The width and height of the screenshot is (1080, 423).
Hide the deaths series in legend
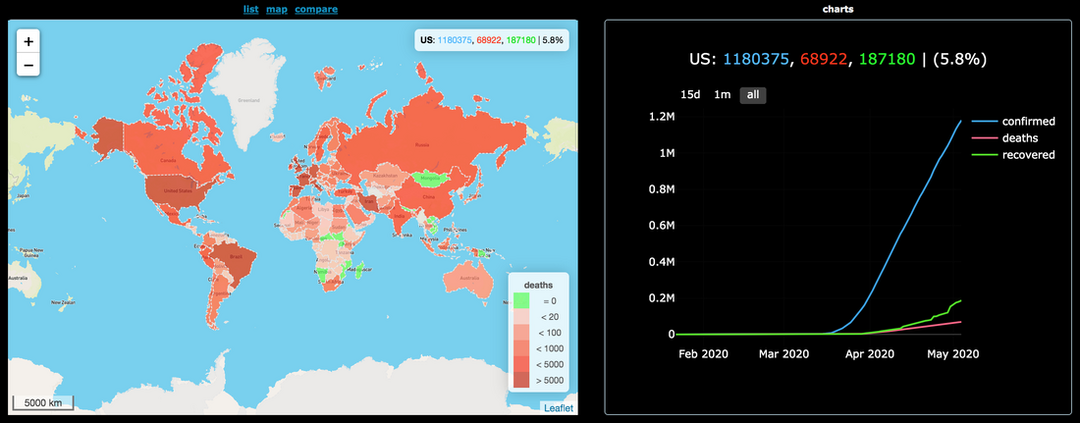click(x=1005, y=138)
